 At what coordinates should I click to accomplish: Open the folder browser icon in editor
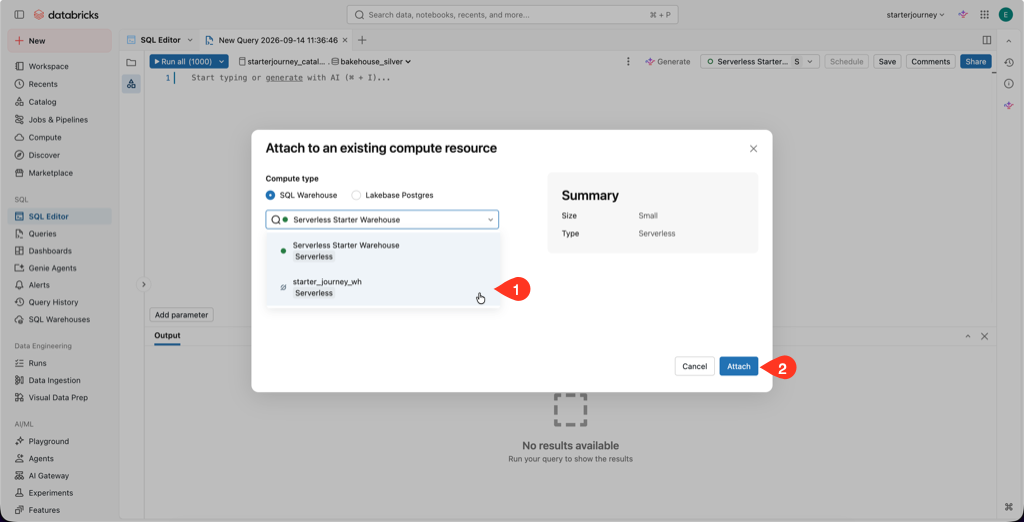click(131, 63)
